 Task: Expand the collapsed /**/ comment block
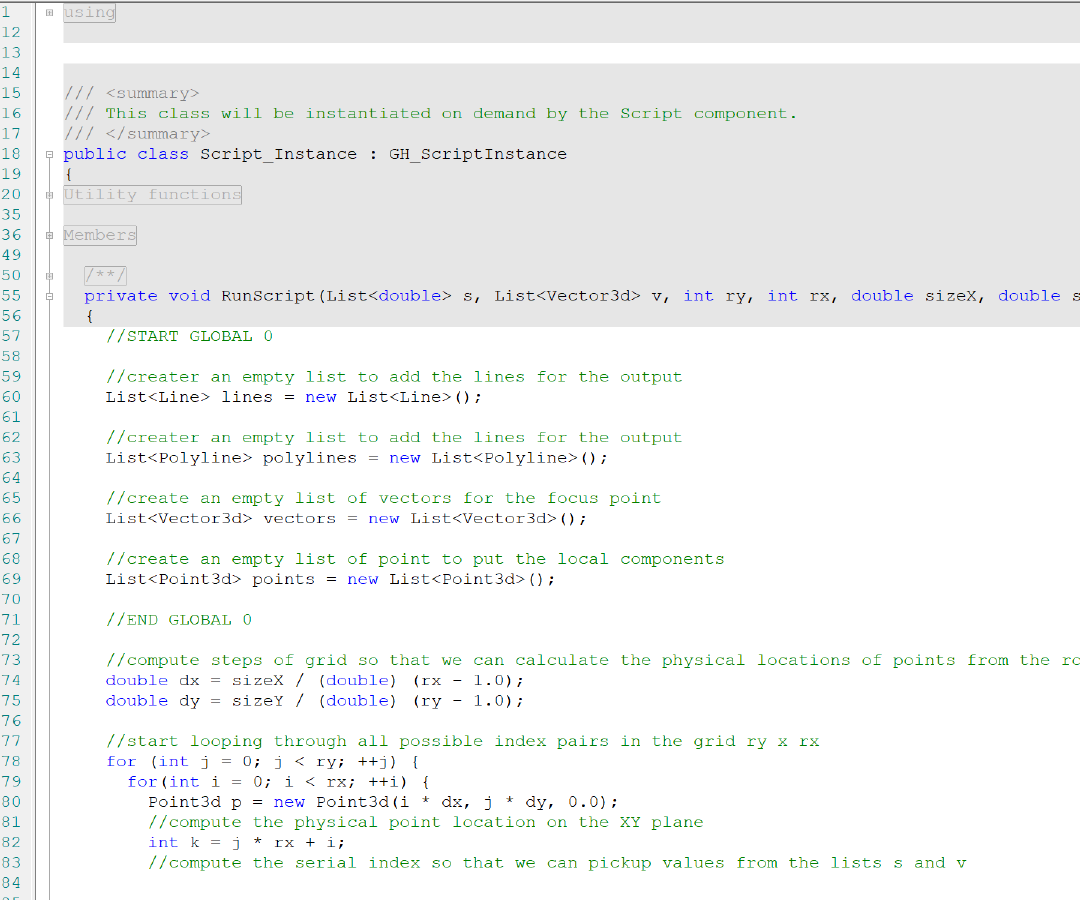click(x=50, y=276)
